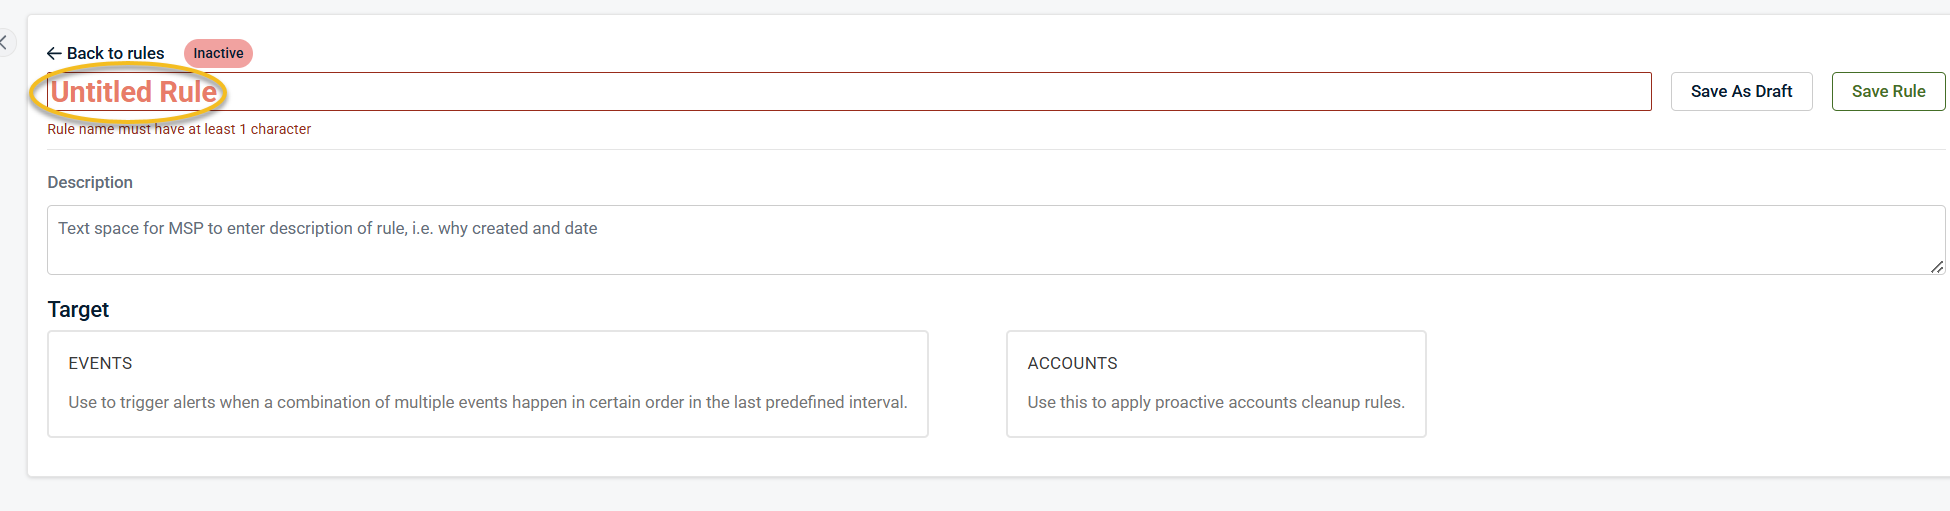This screenshot has width=1950, height=511.
Task: Click the rule name validation error message
Action: coord(179,129)
